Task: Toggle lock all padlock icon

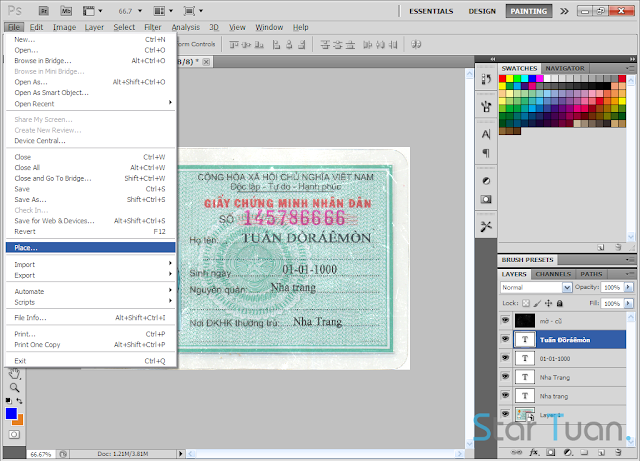Action: (x=560, y=303)
